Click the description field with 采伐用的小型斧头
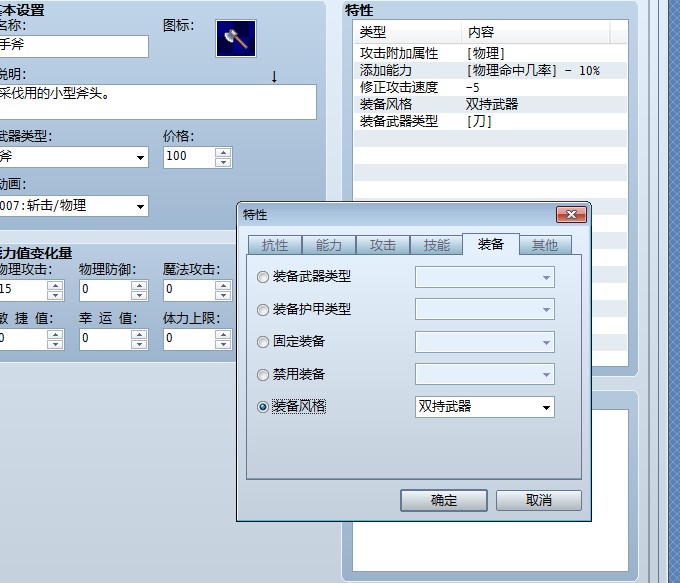Screen dimensions: 680x583 click(158, 102)
